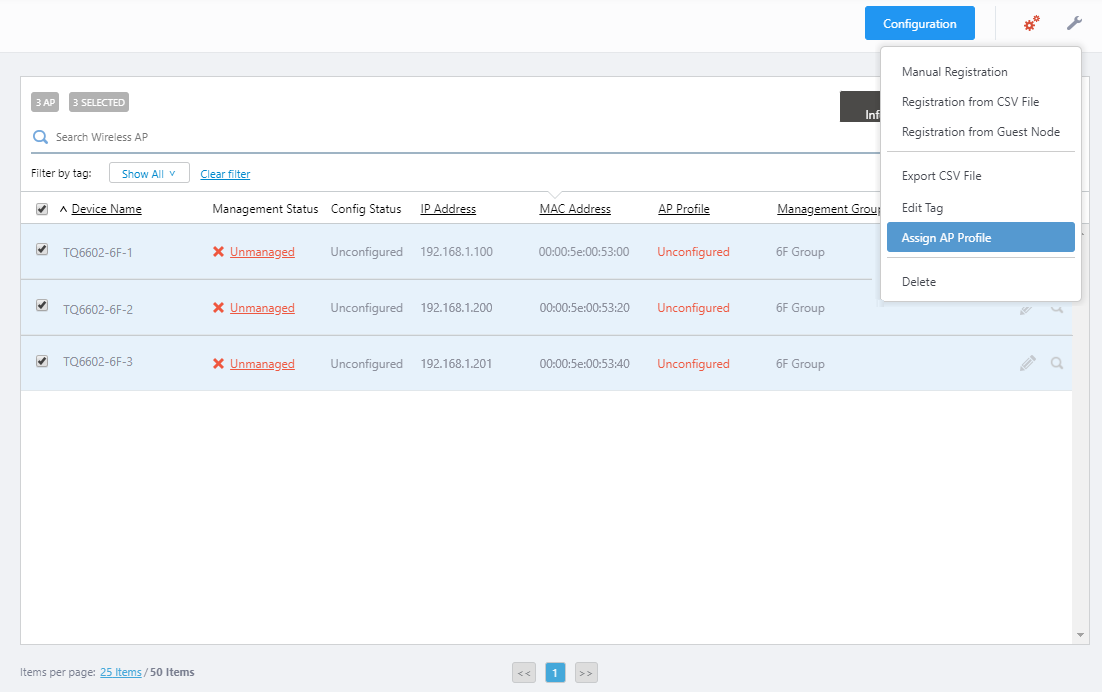Click the red X status icon for TQ6602-6F-2
This screenshot has width=1102, height=692.
[x=219, y=308]
